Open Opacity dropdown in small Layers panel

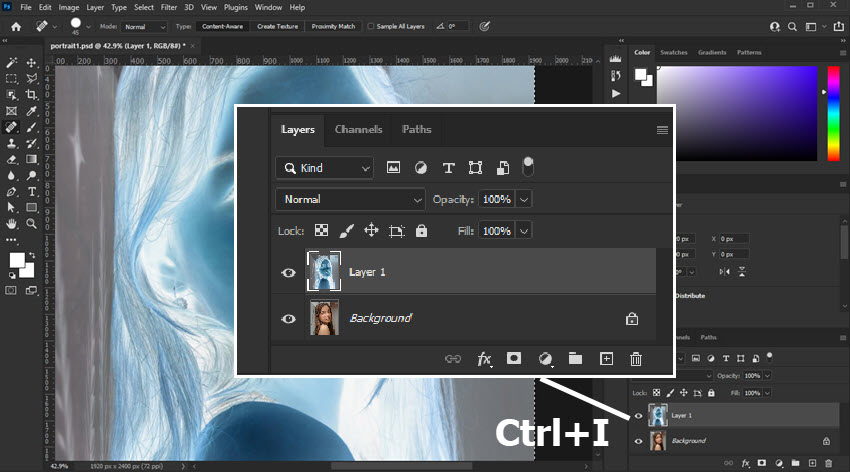(x=768, y=376)
